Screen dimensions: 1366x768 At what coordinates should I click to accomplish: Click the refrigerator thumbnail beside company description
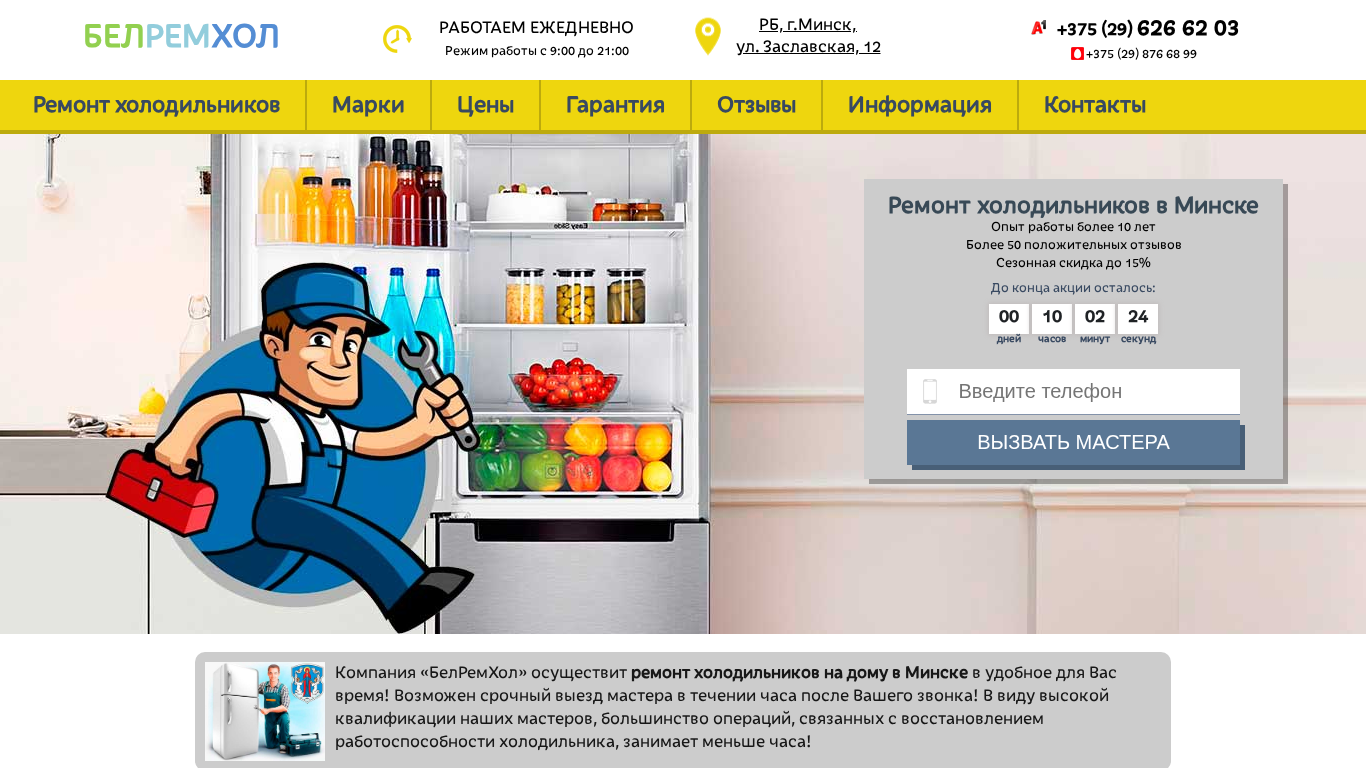click(265, 711)
